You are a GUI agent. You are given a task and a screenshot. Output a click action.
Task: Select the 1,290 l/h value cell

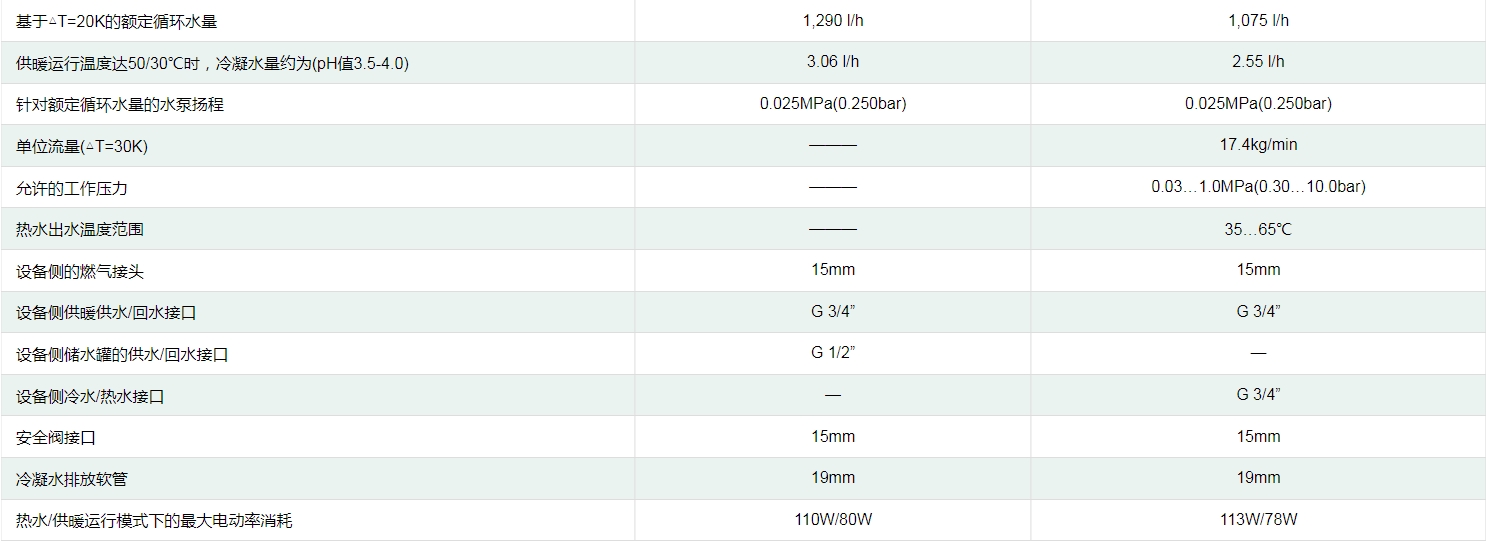(833, 20)
